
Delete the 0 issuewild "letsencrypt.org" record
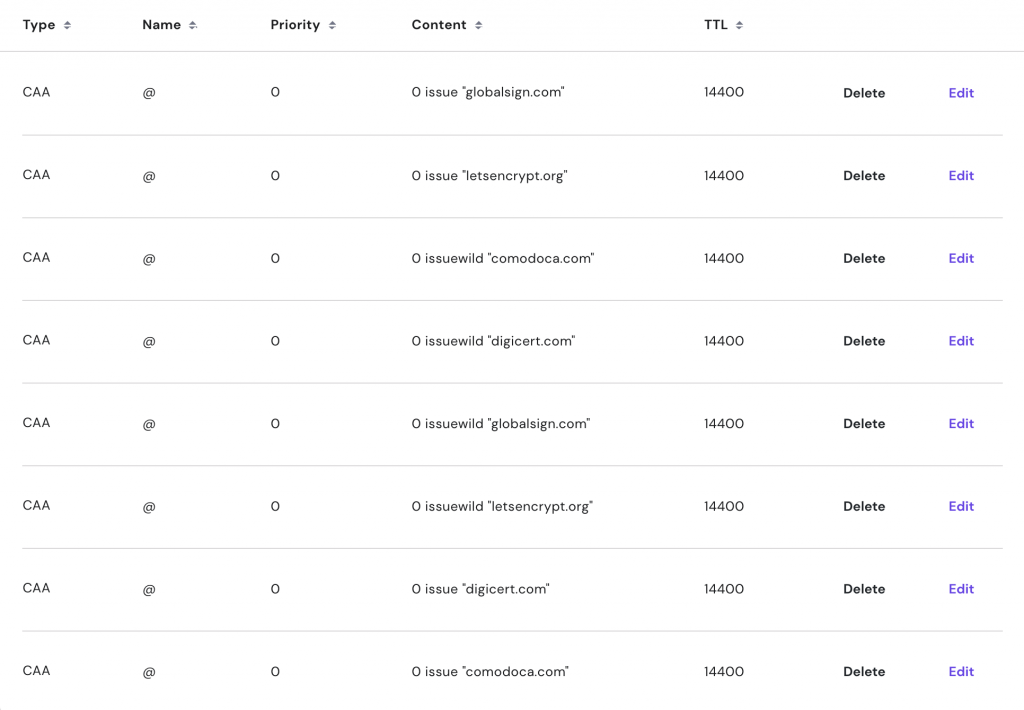click(x=864, y=506)
